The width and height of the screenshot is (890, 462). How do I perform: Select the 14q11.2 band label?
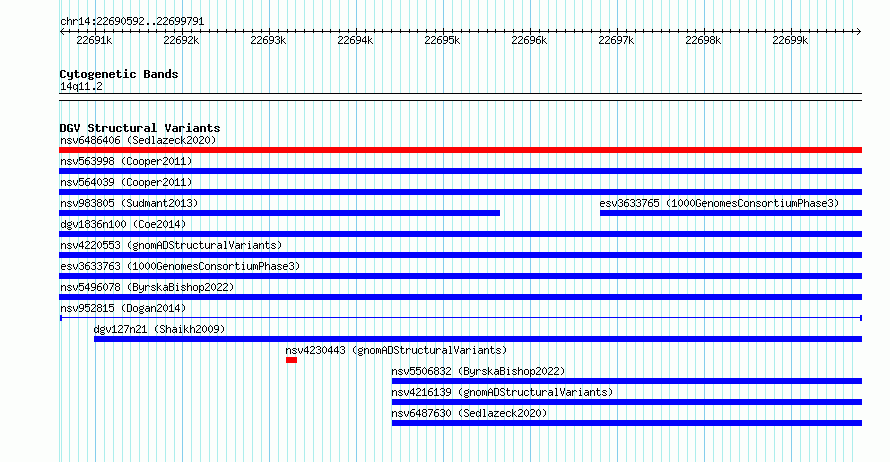click(81, 86)
